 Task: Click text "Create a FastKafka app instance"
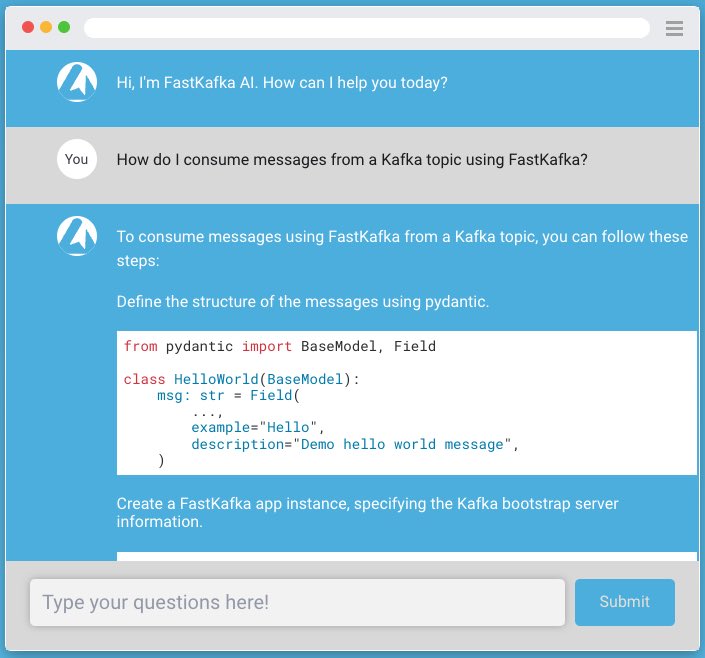point(232,503)
